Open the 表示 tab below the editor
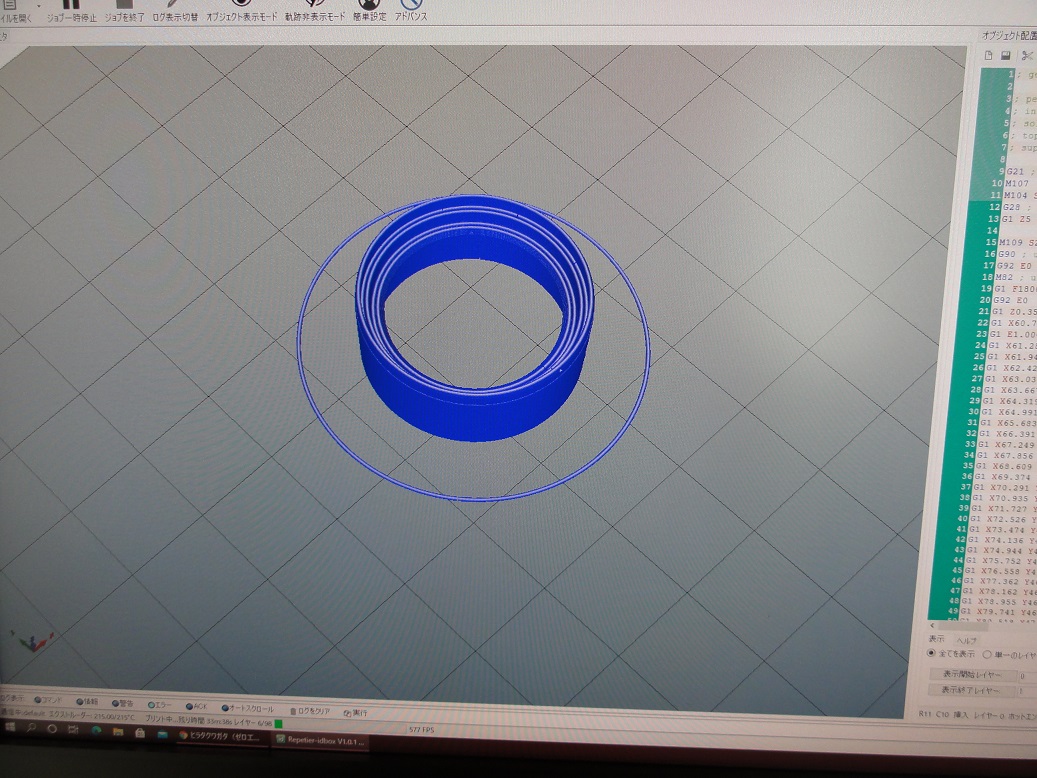The height and width of the screenshot is (778, 1037). click(936, 639)
